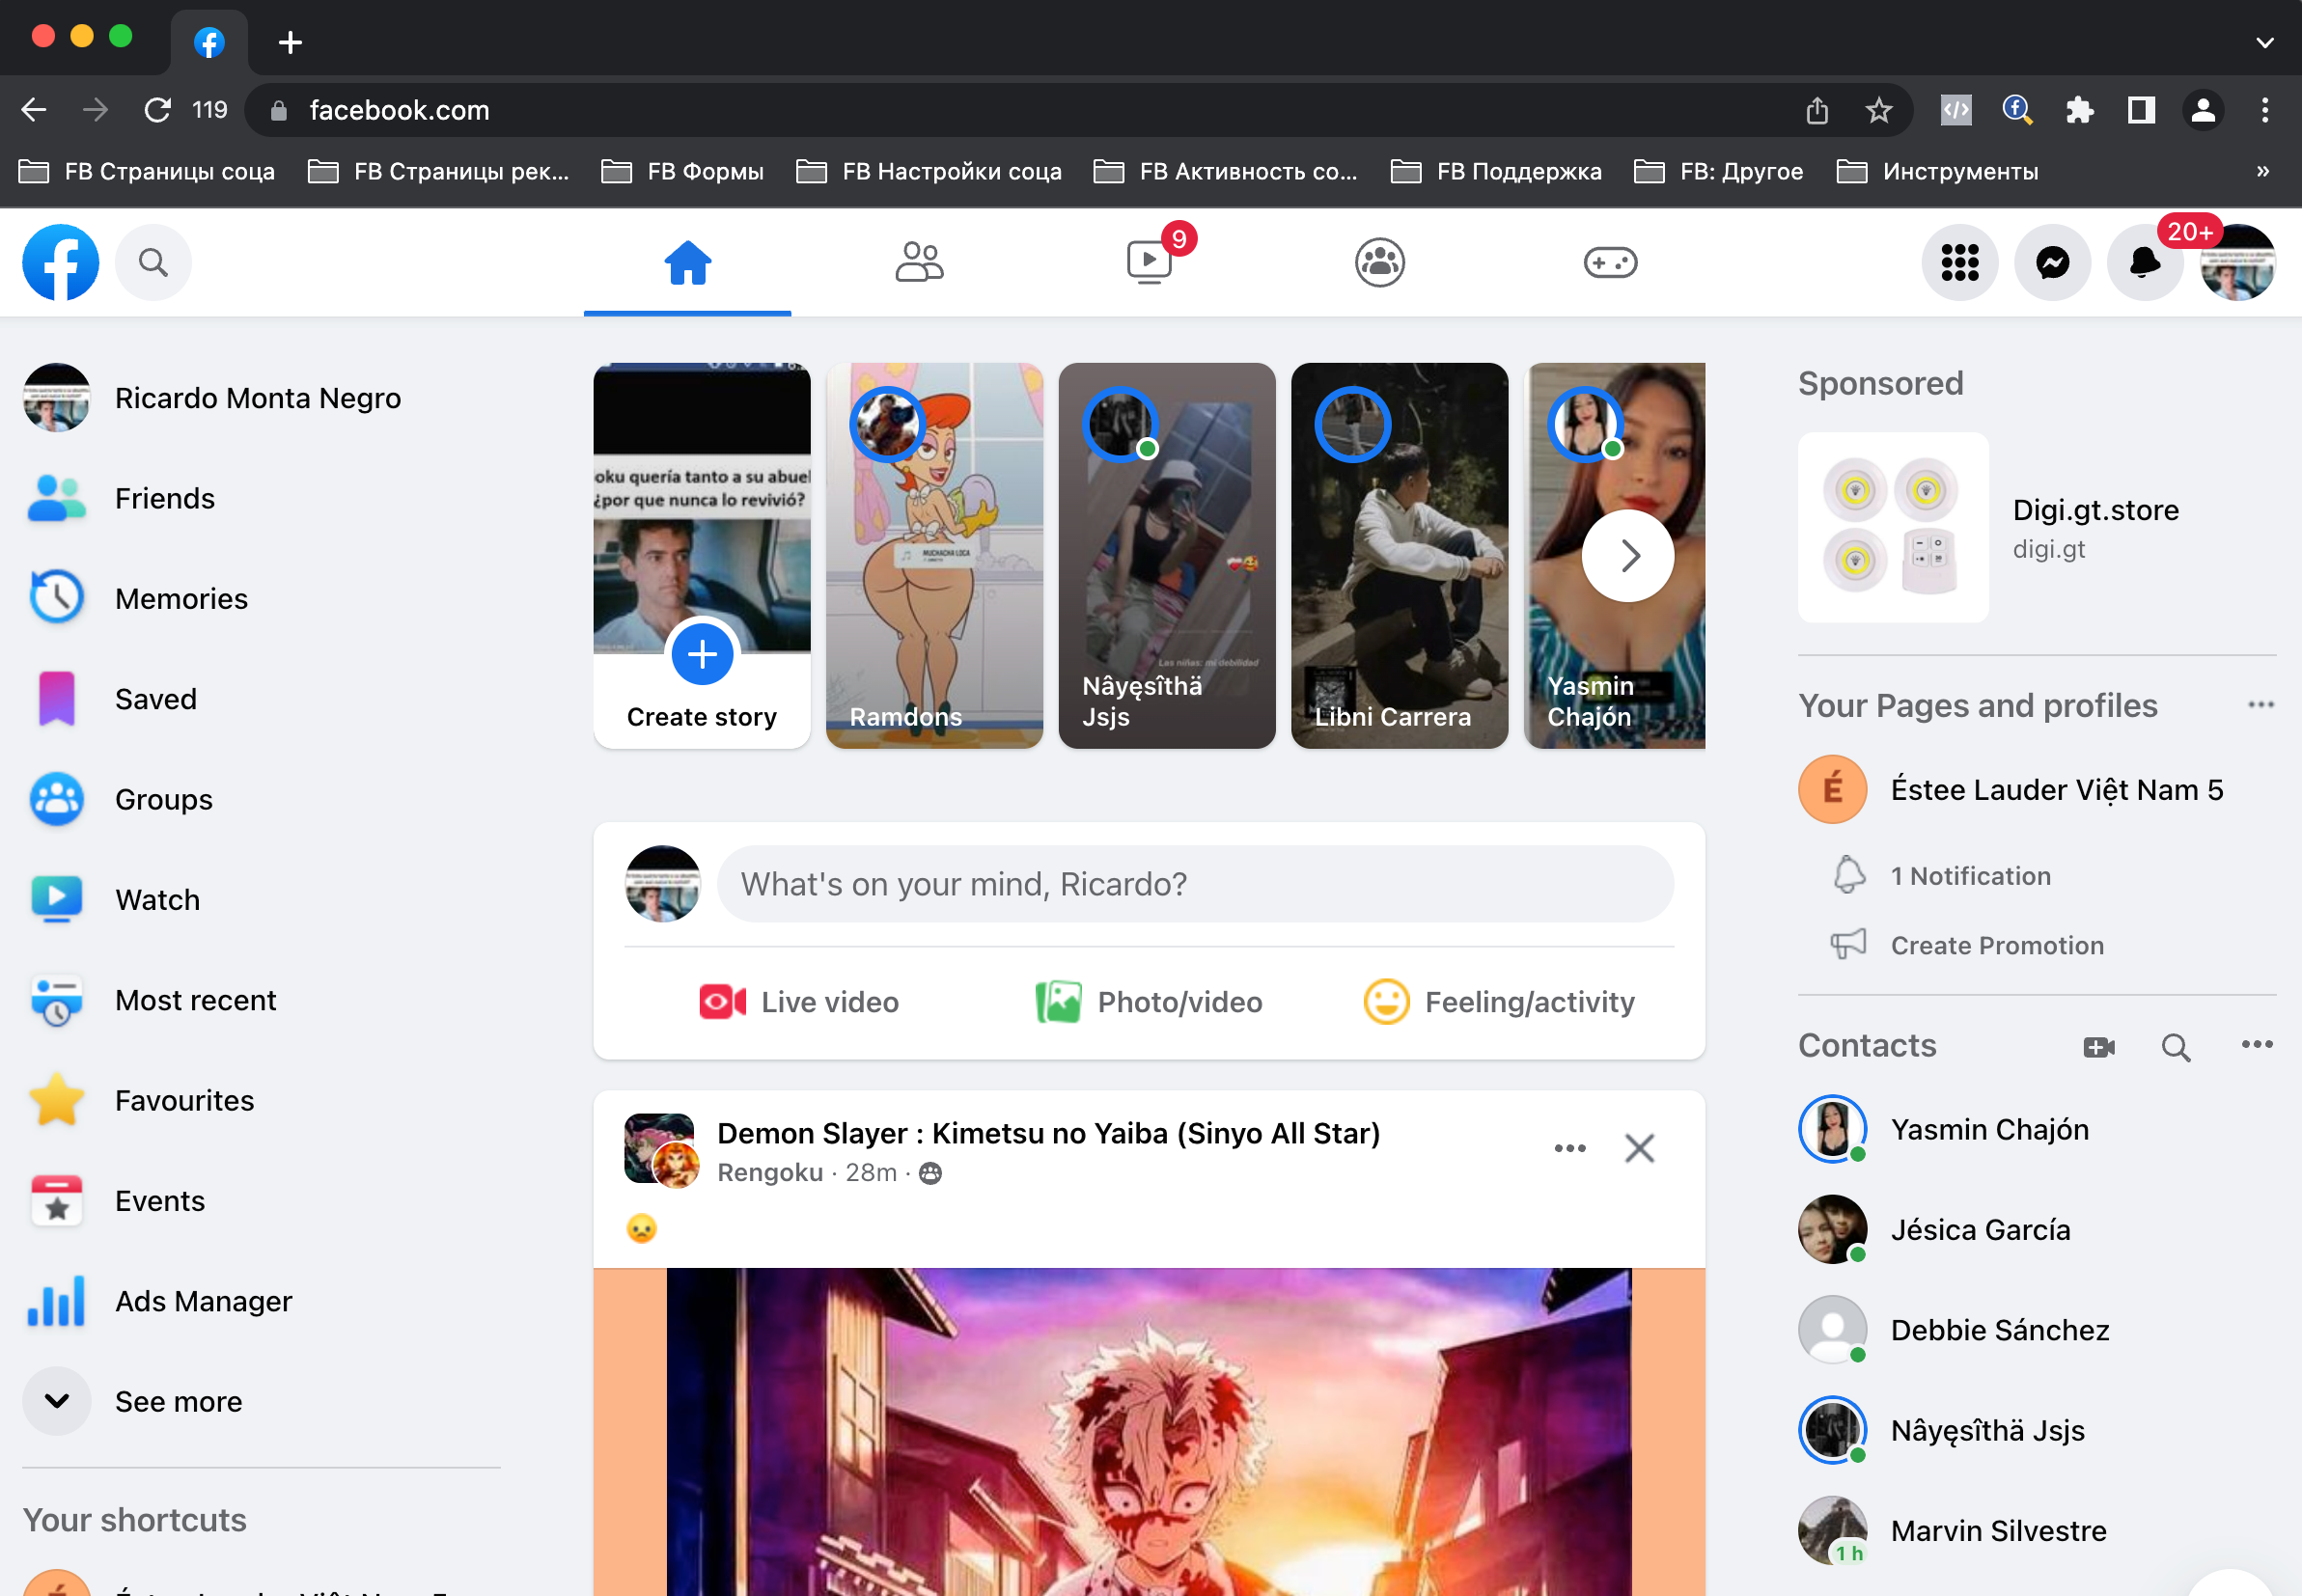
Task: Show next stories with the arrow
Action: pos(1628,555)
